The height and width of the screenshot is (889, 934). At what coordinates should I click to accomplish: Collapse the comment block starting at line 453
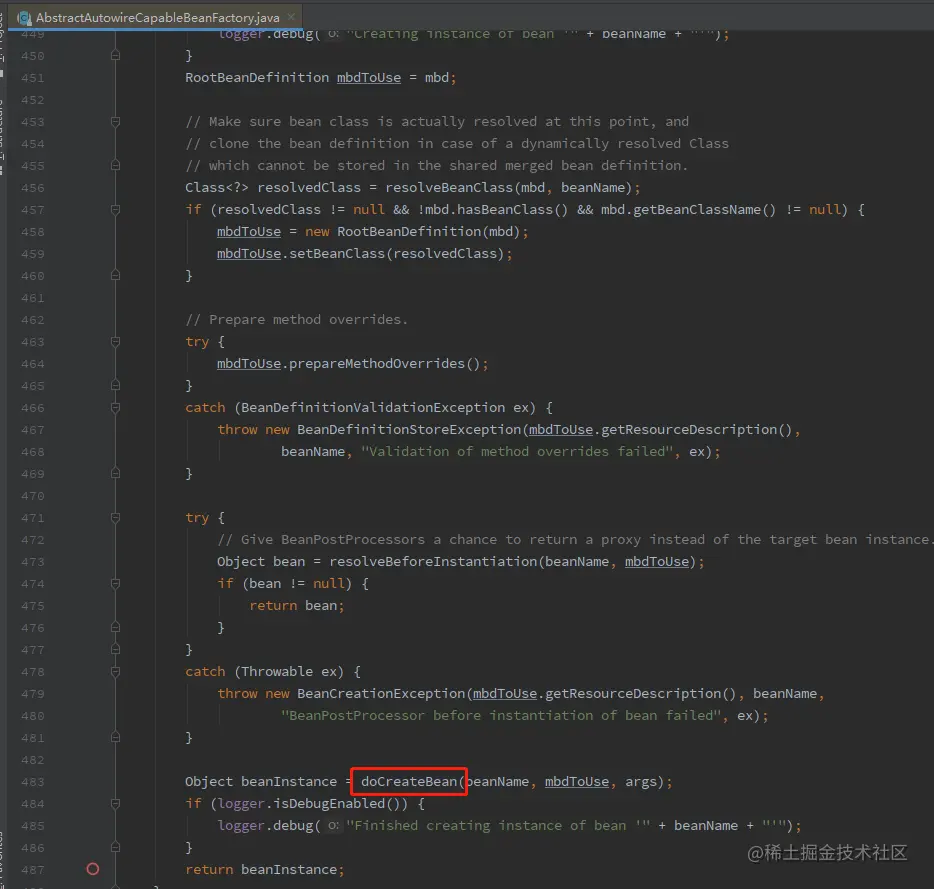(x=116, y=122)
